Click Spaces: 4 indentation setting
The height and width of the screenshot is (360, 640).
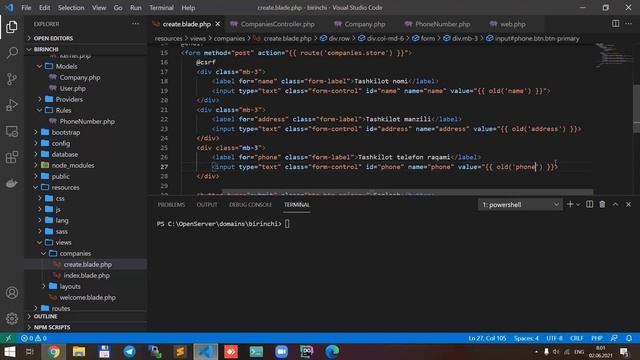(526, 338)
